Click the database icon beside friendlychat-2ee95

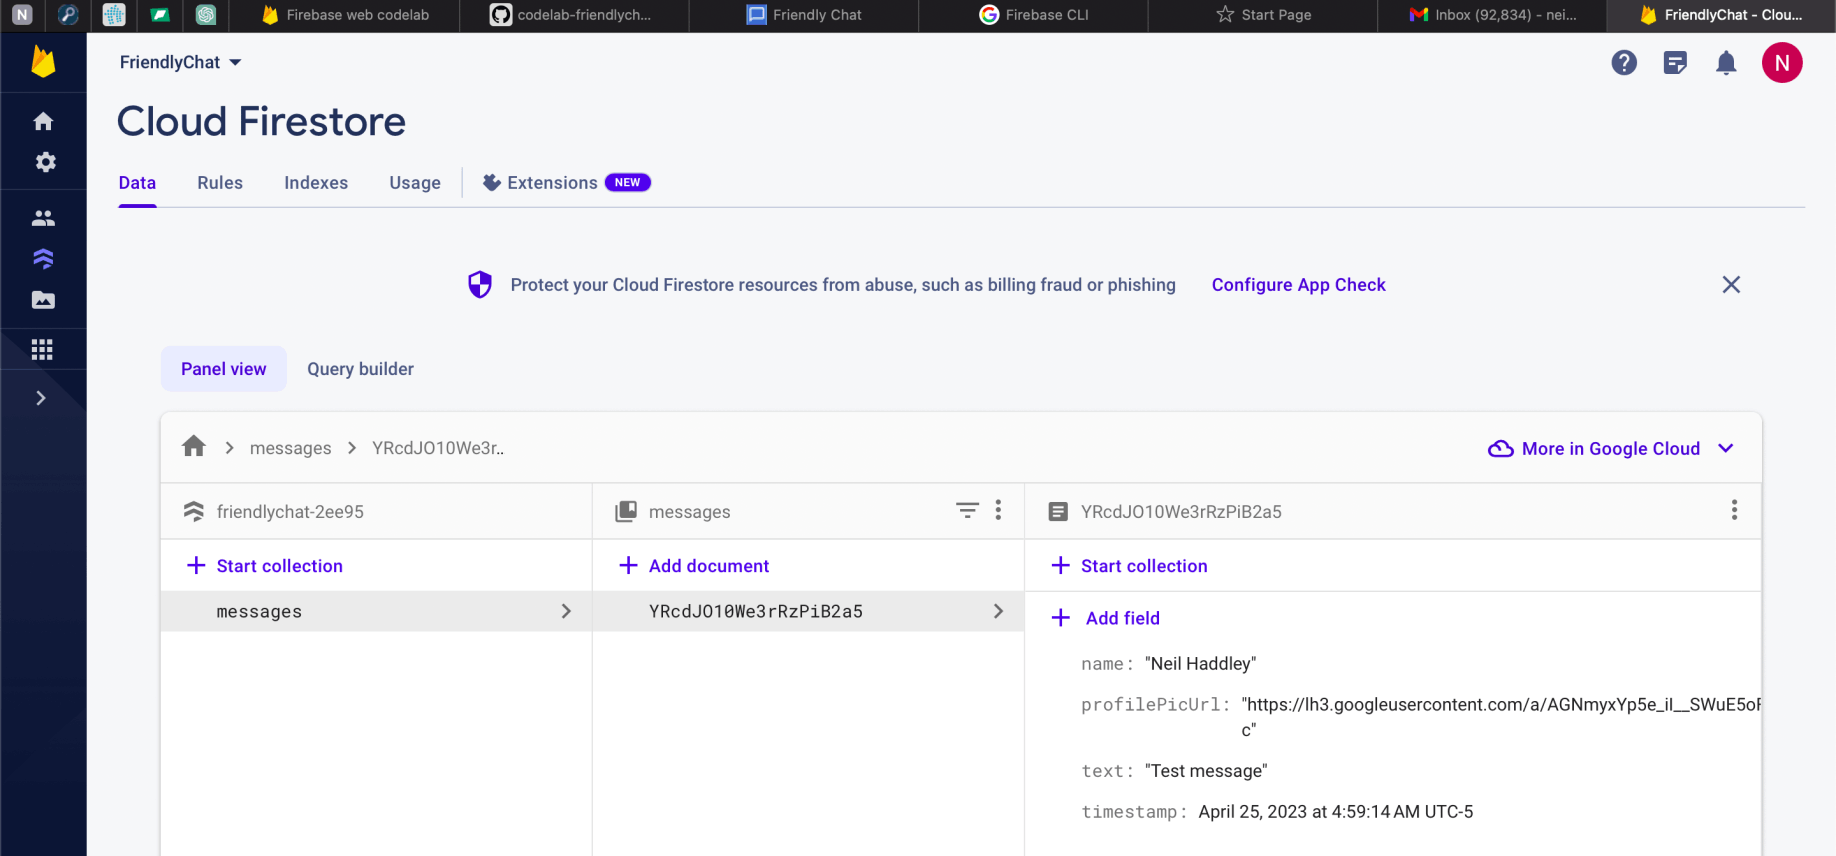point(194,511)
